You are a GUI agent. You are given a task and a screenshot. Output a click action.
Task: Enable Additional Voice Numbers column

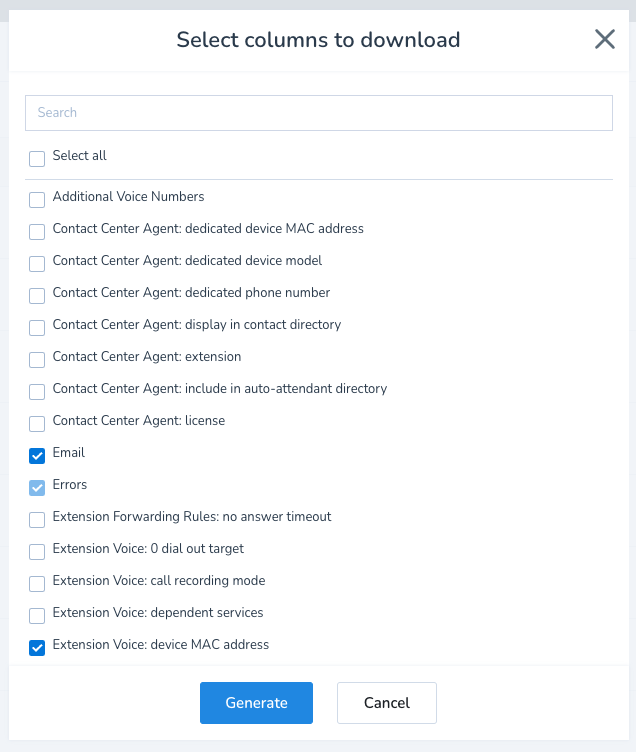tap(37, 199)
